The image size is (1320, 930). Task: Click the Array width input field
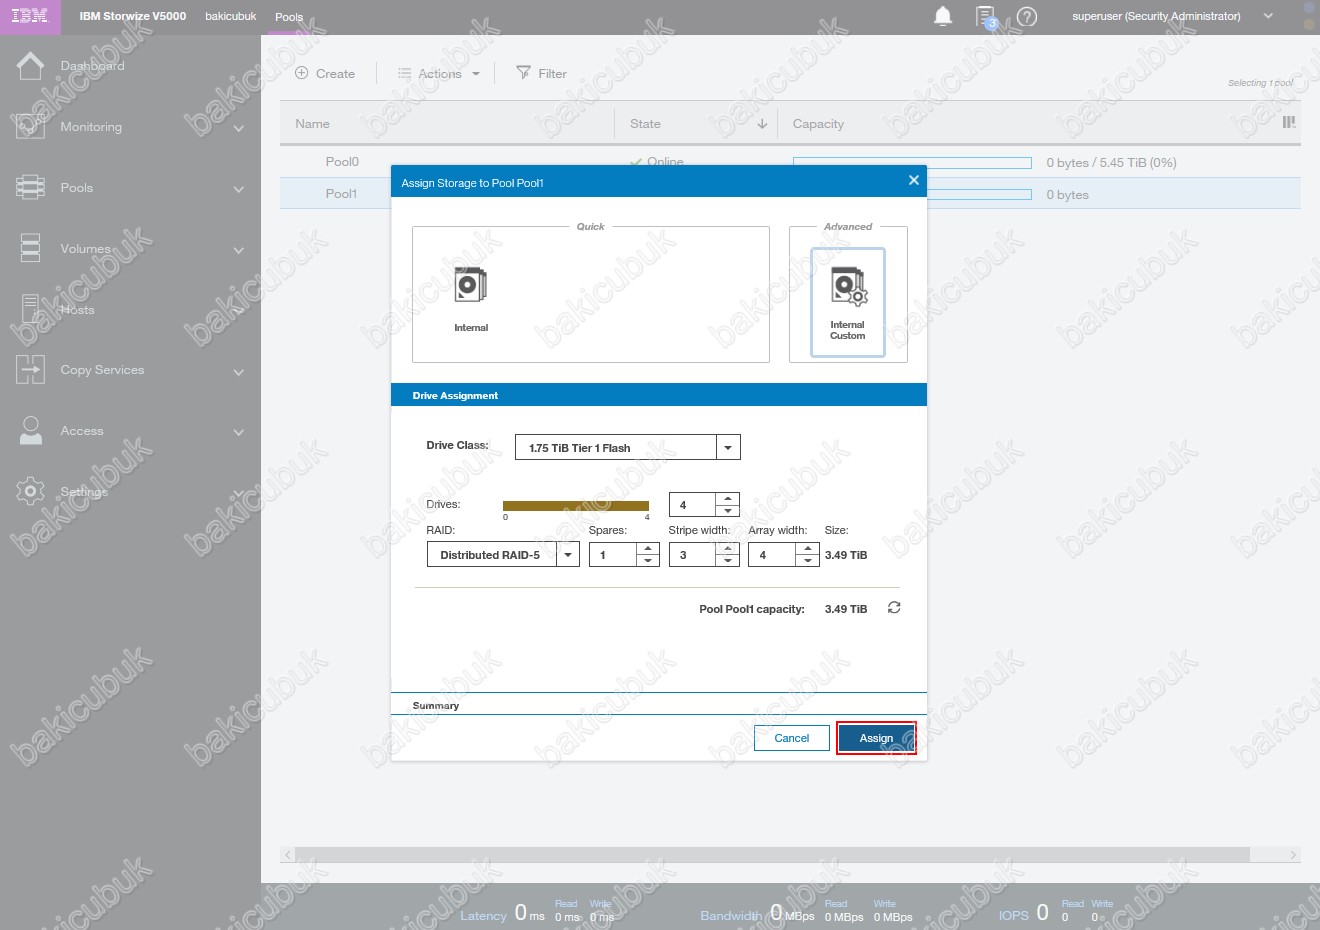point(773,555)
